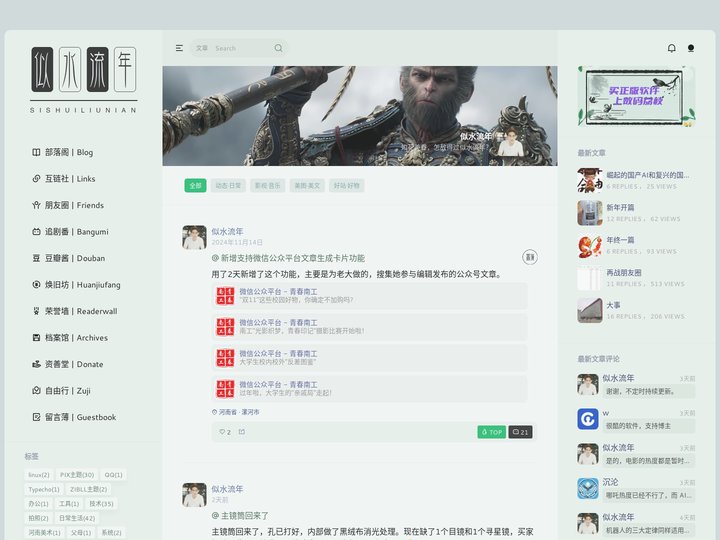Open WeChat card 南工光影织梦 photo contest

pyautogui.click(x=369, y=327)
